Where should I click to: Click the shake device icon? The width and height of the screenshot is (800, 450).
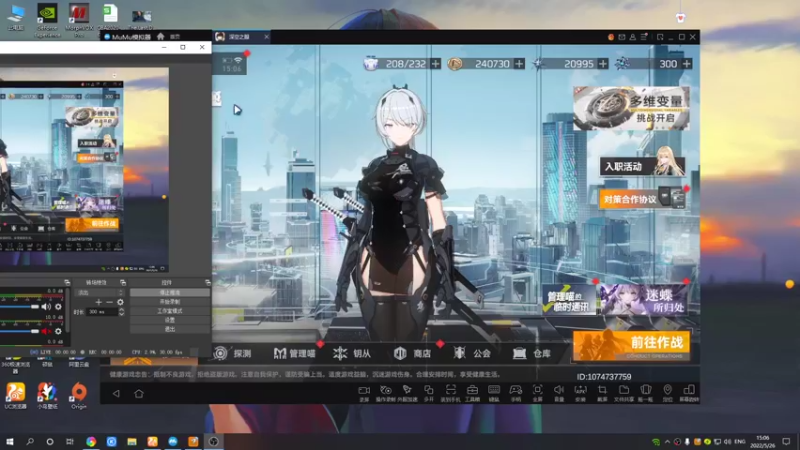coord(645,391)
